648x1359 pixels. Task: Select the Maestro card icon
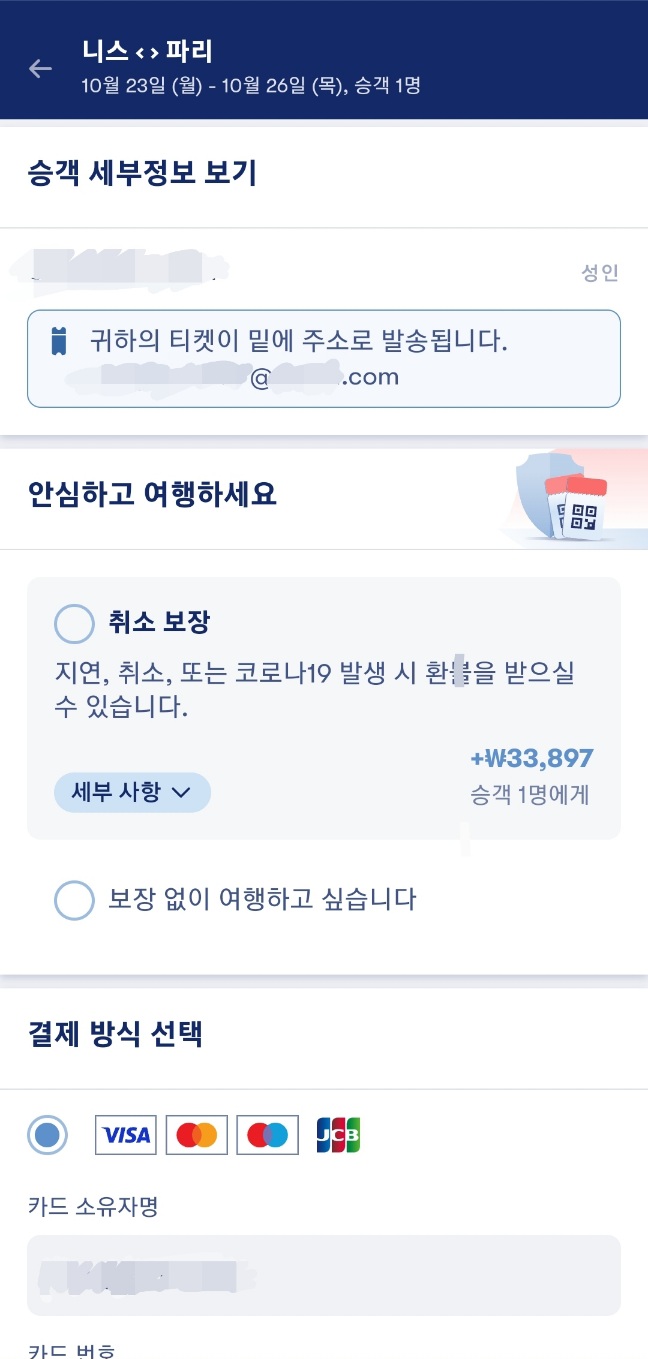coord(267,1134)
